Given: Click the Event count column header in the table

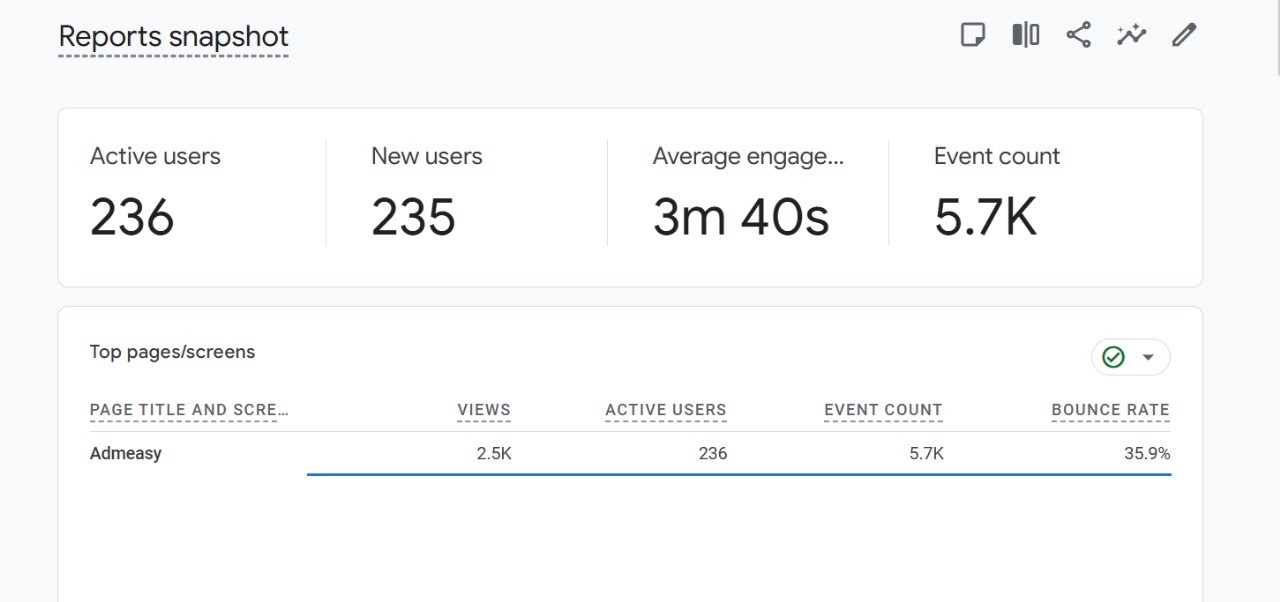Looking at the screenshot, I should click(x=883, y=410).
